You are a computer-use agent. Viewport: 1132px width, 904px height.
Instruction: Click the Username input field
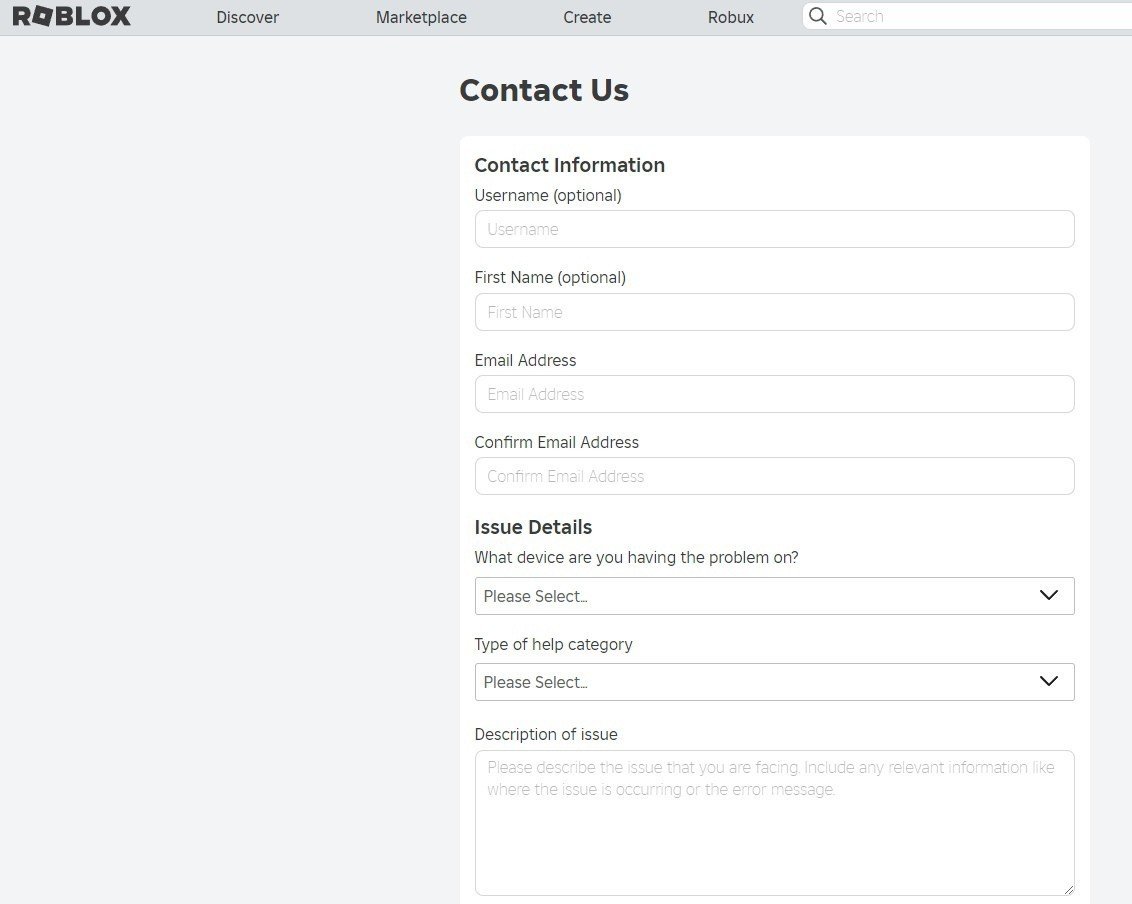pos(774,229)
